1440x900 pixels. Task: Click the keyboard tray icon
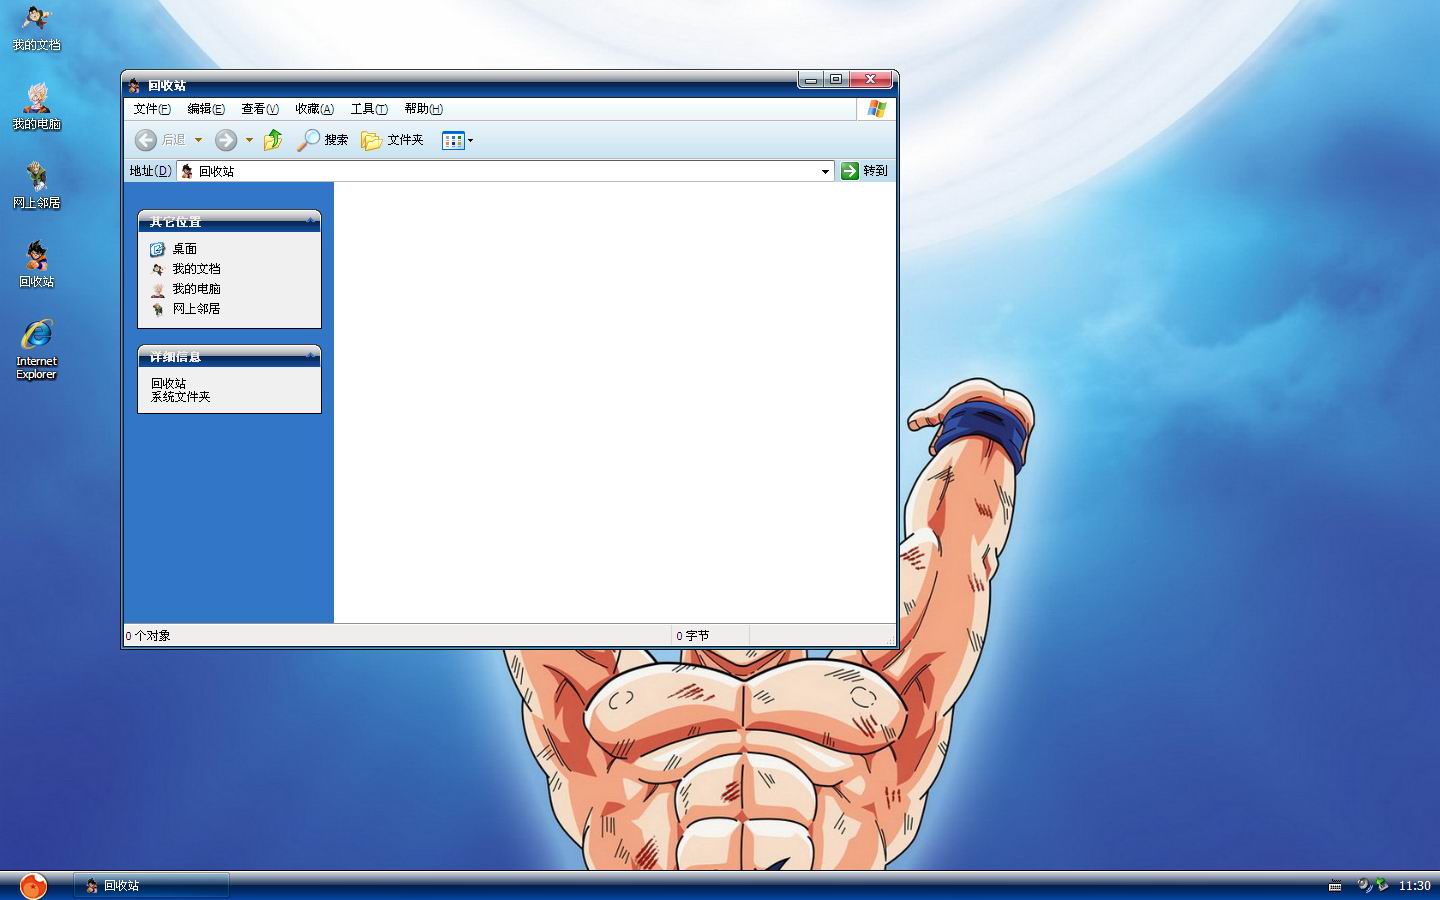click(x=1335, y=886)
